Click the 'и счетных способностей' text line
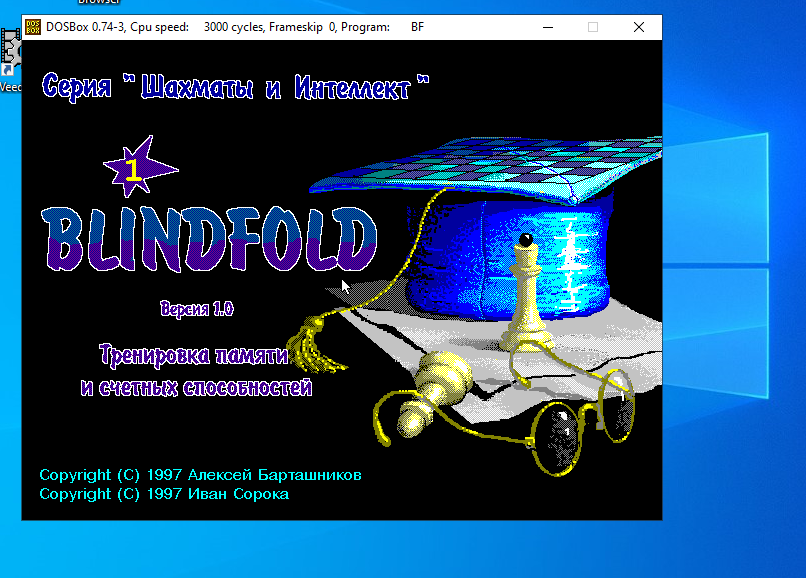 (x=195, y=387)
